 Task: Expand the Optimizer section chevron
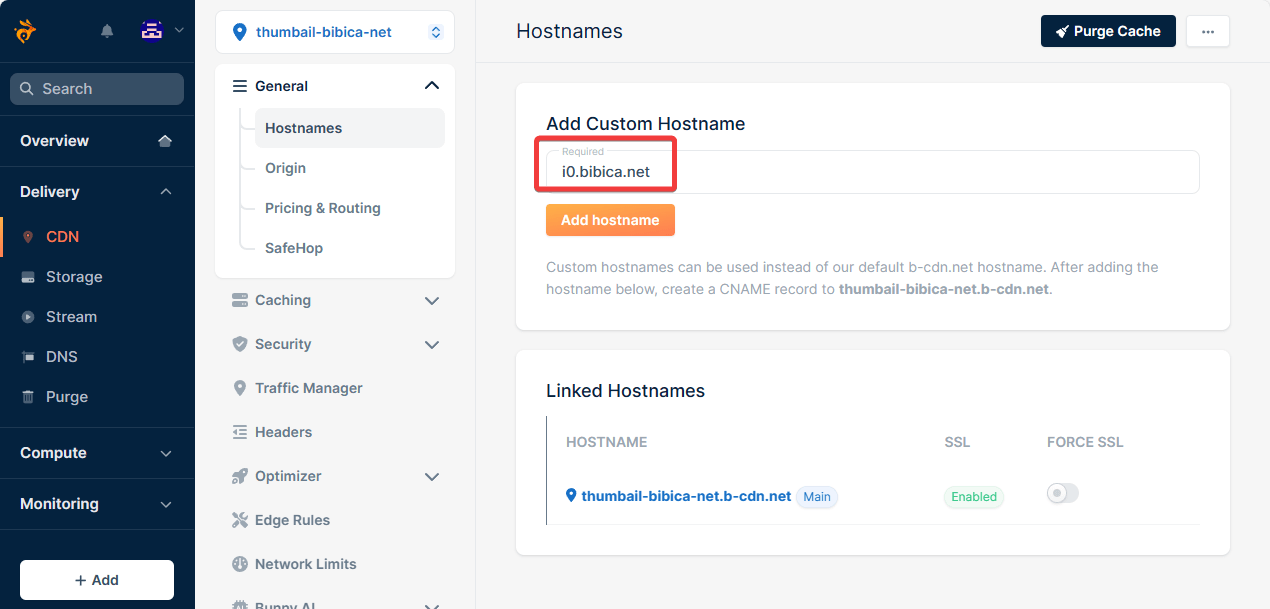click(432, 476)
